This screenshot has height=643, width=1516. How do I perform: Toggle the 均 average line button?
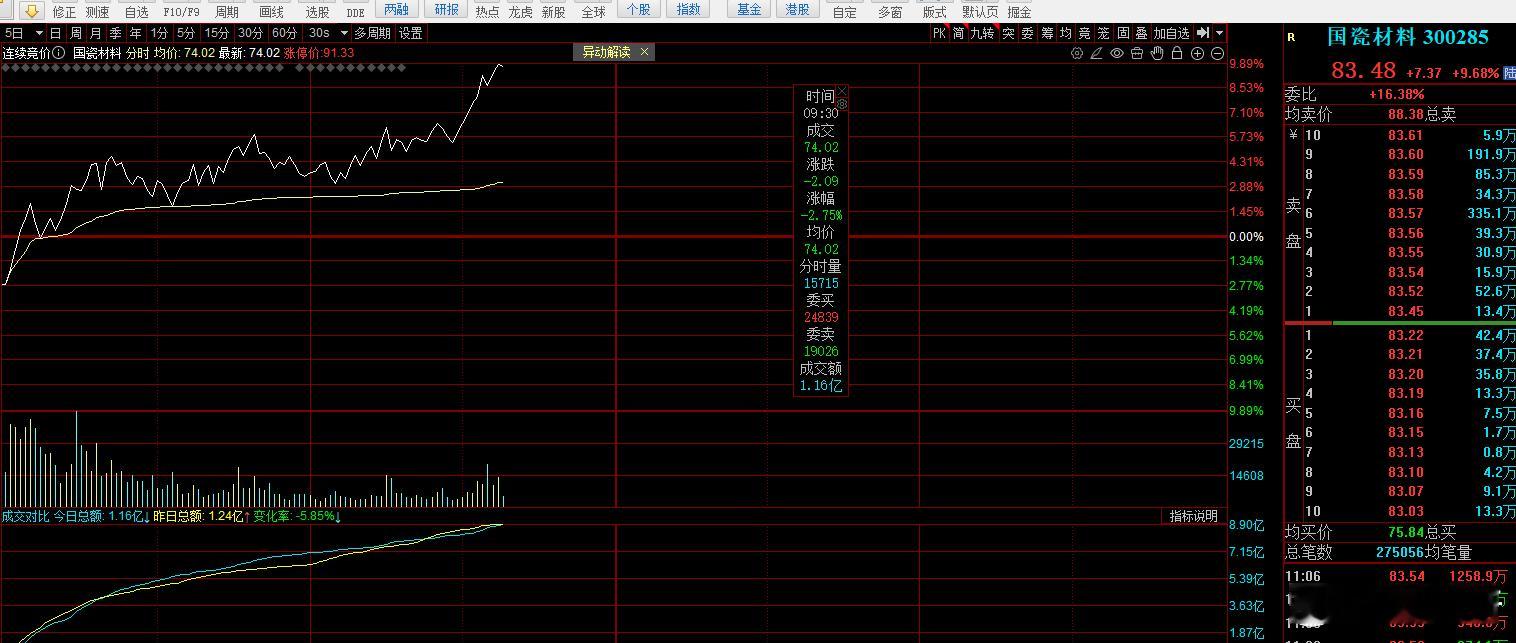pyautogui.click(x=1065, y=33)
